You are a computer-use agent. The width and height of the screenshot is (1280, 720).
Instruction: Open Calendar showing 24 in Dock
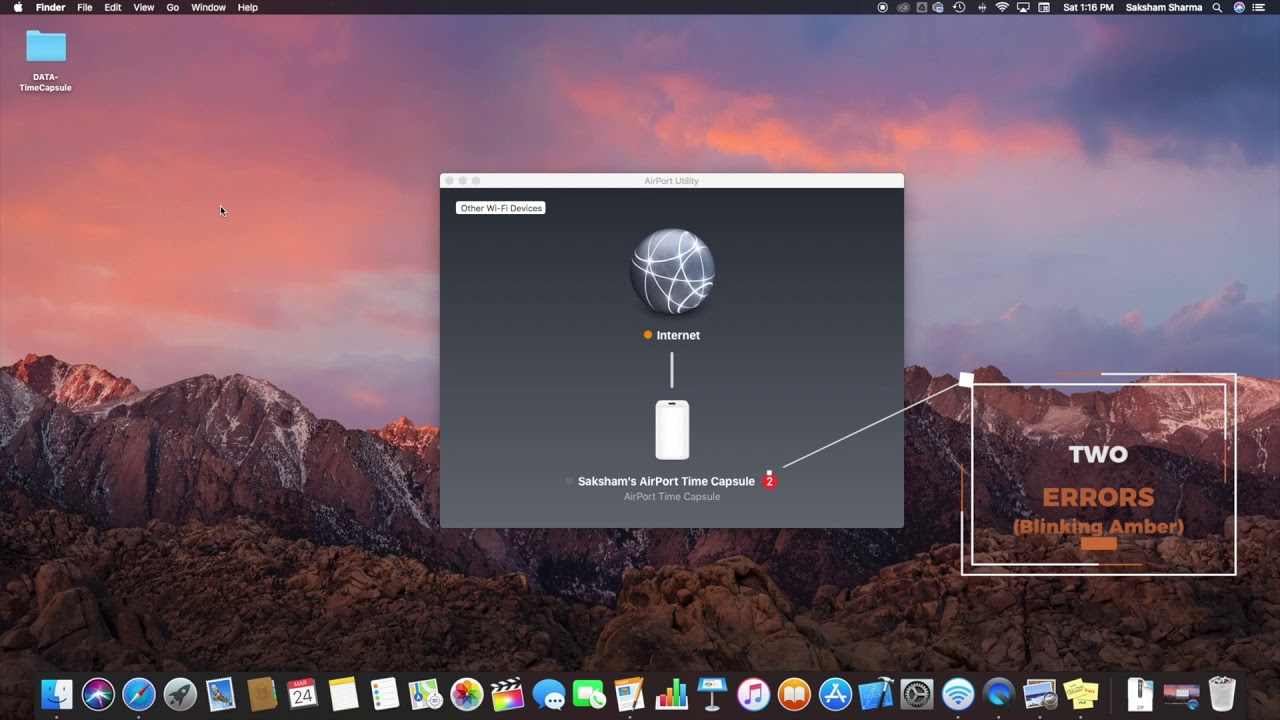tap(303, 694)
